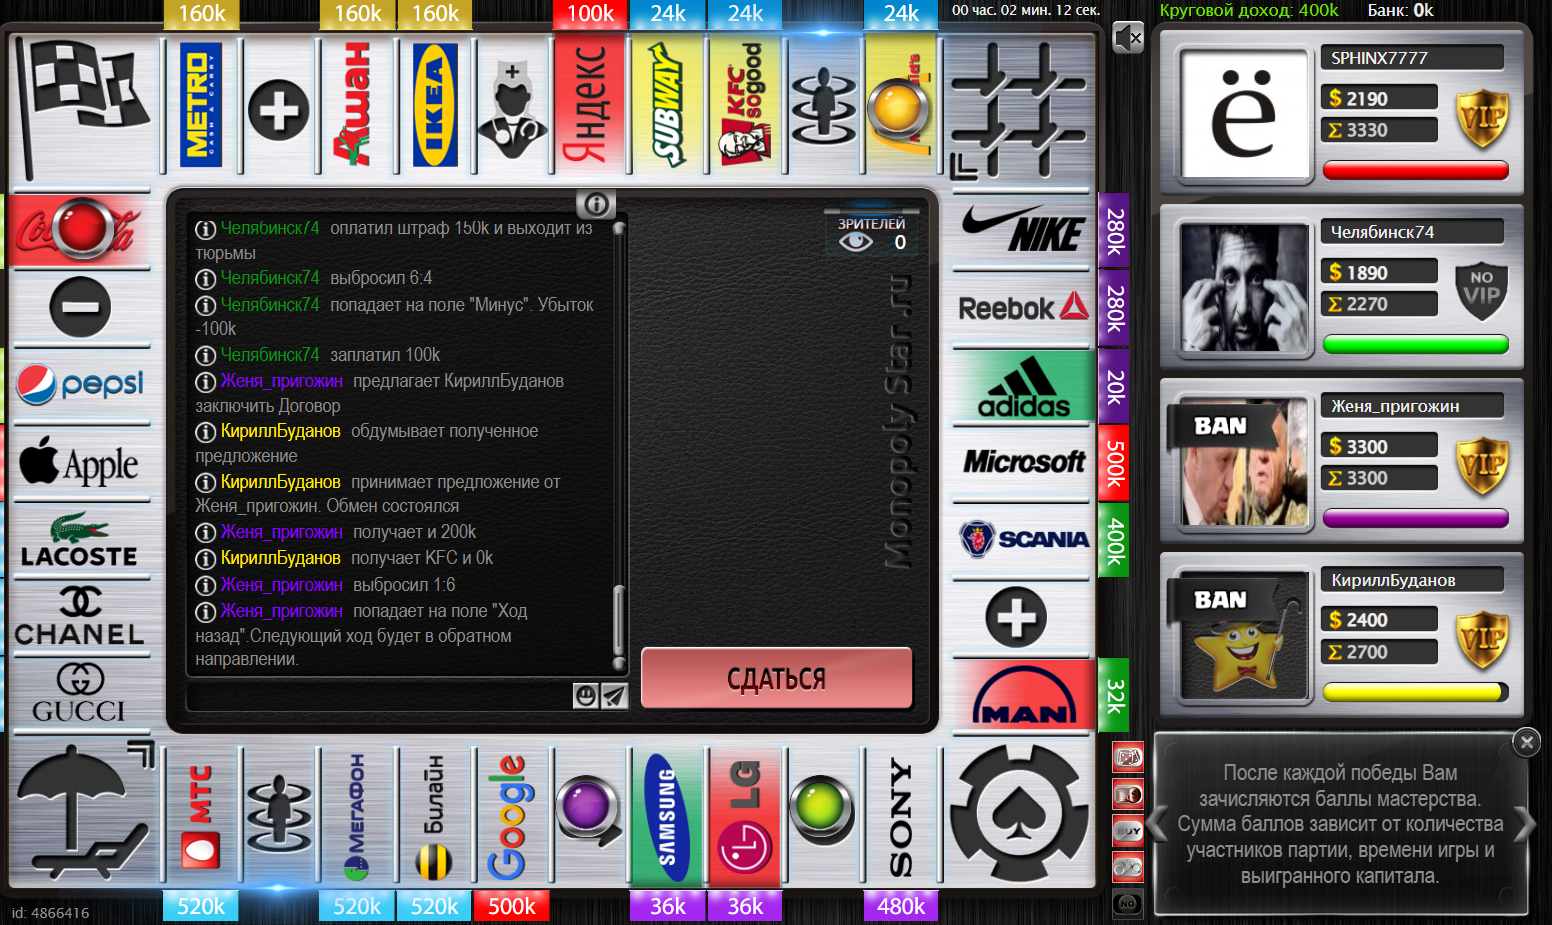Click the casino chip corner cell
The height and width of the screenshot is (925, 1552).
(1019, 815)
